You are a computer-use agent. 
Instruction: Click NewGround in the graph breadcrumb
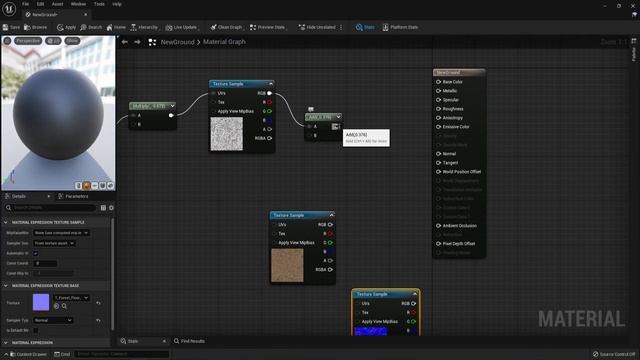(x=178, y=42)
